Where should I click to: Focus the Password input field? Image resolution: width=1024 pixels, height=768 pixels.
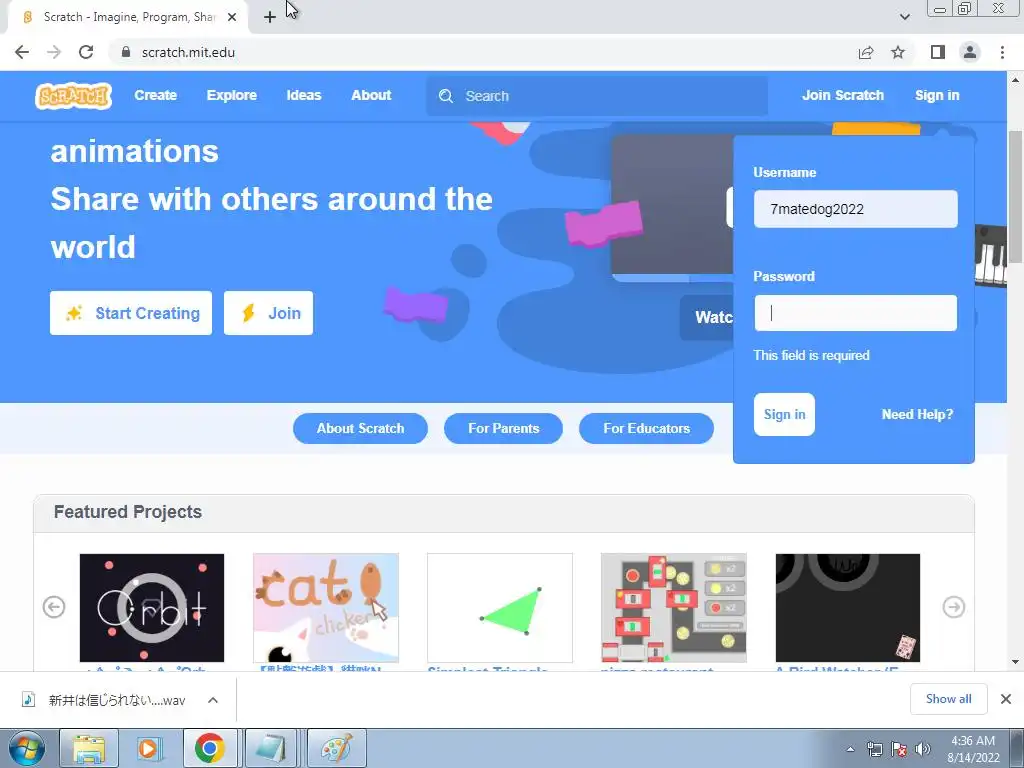click(x=856, y=313)
